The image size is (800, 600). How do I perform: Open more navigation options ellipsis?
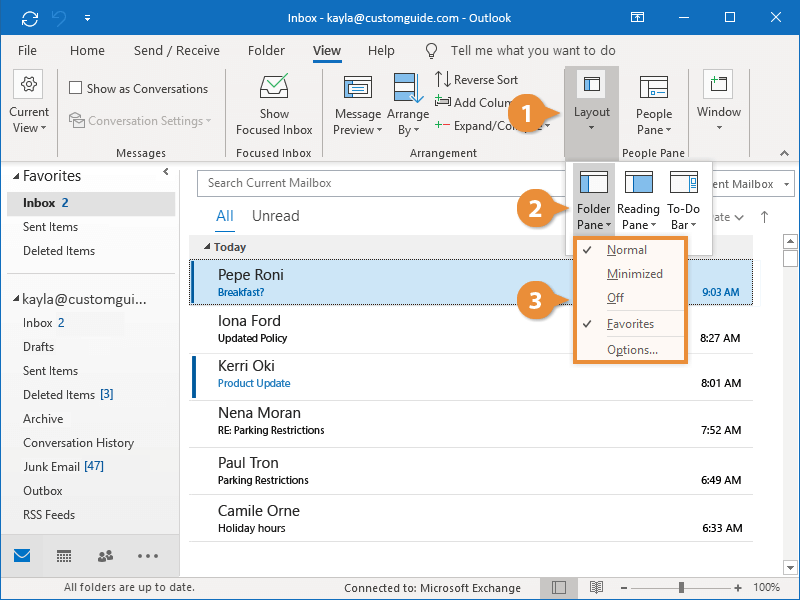tap(147, 556)
